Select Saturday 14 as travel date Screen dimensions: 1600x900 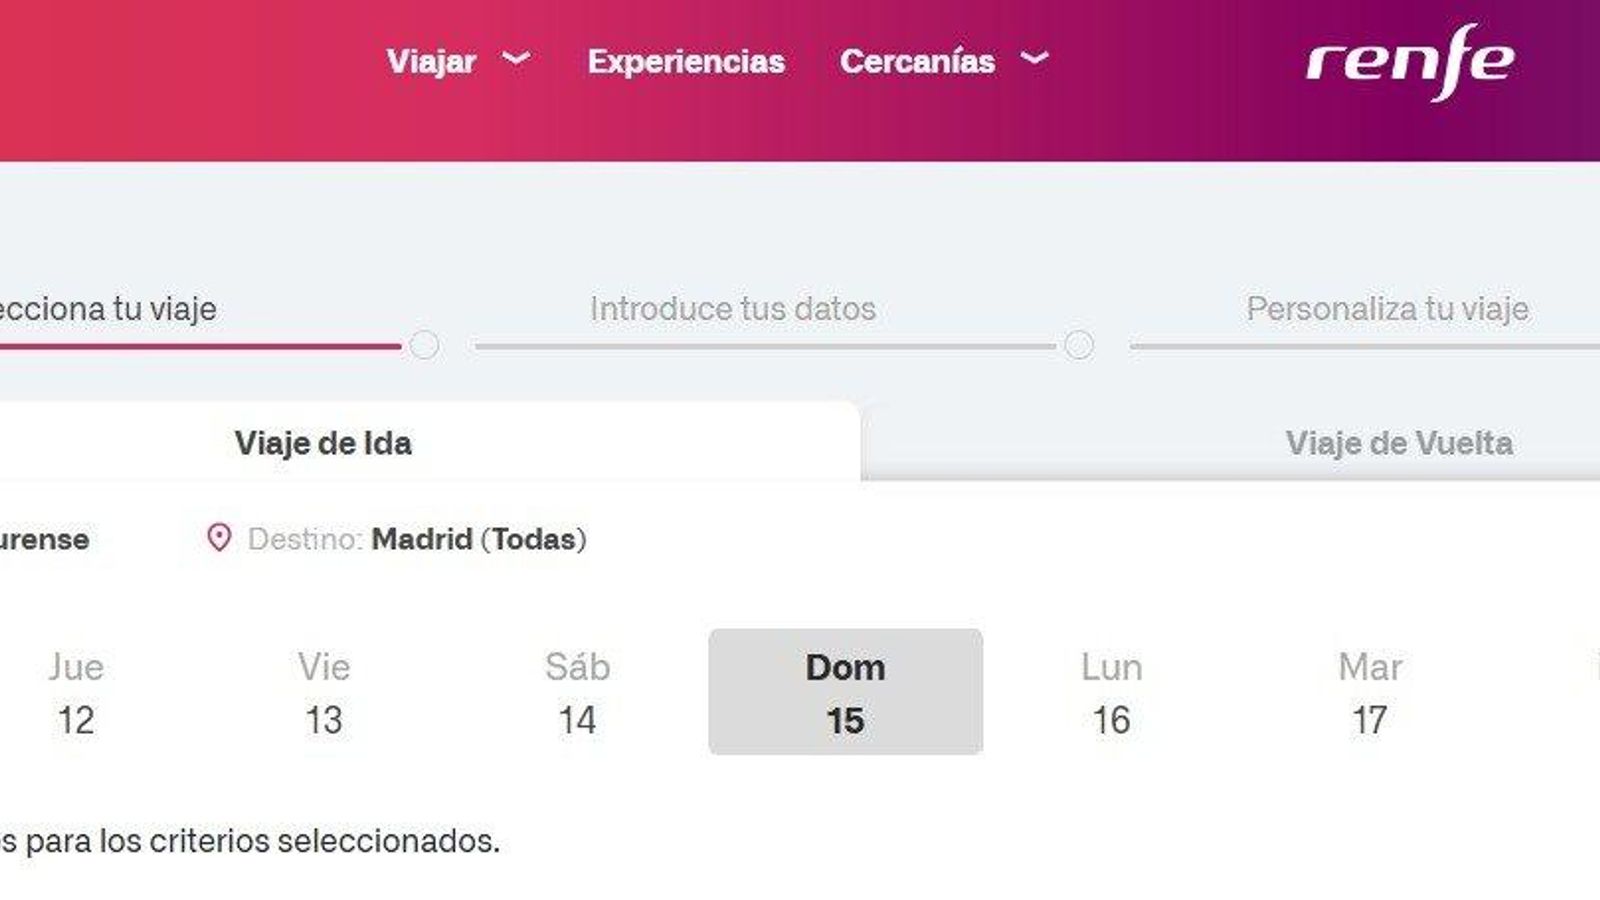(580, 690)
